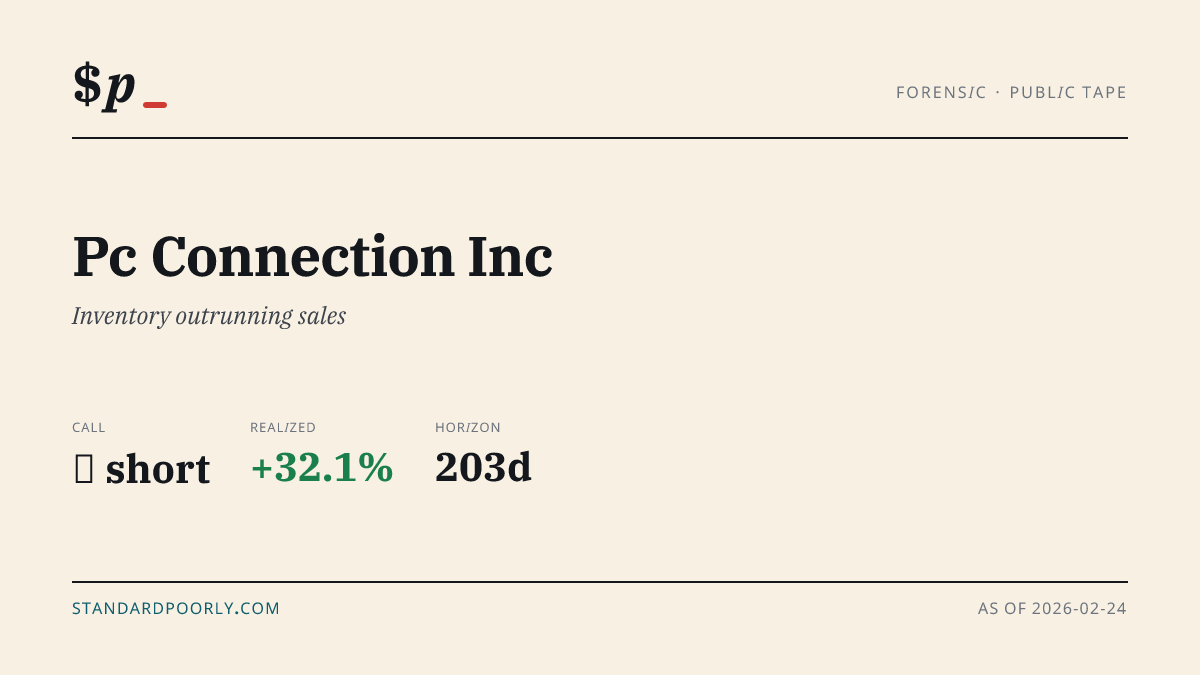Click the dot separator after FORENSIC

point(998,93)
